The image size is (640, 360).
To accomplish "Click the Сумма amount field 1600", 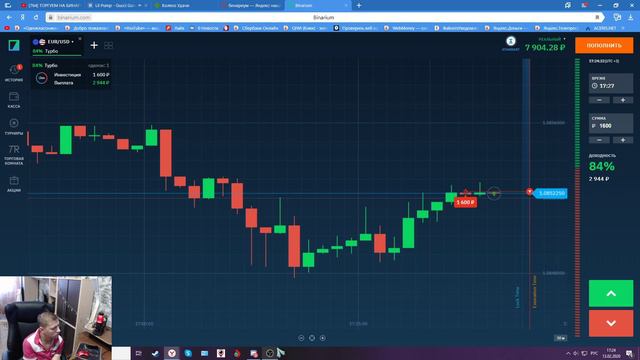I will click(x=611, y=124).
